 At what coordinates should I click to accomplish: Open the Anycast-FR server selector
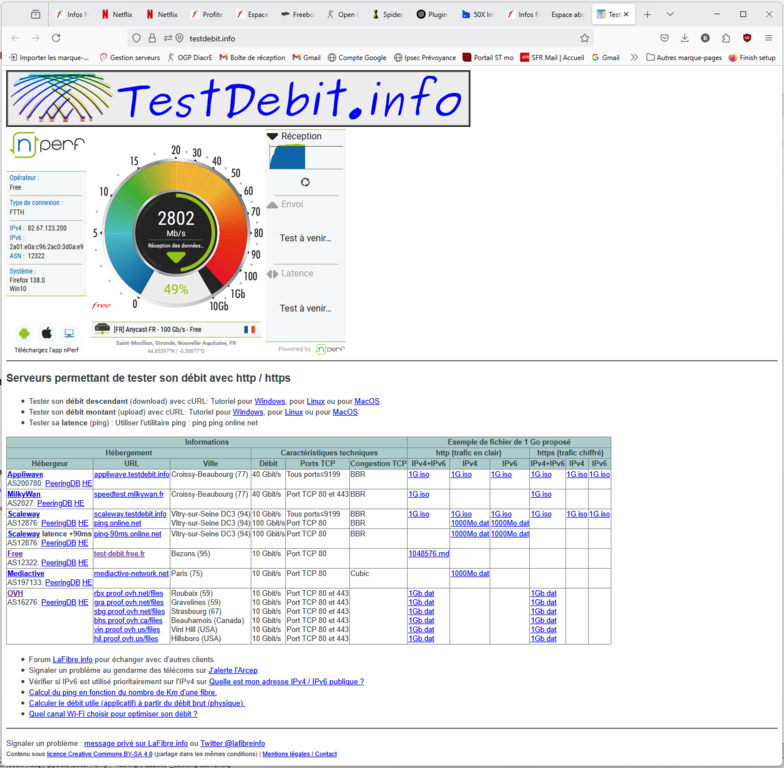point(175,329)
